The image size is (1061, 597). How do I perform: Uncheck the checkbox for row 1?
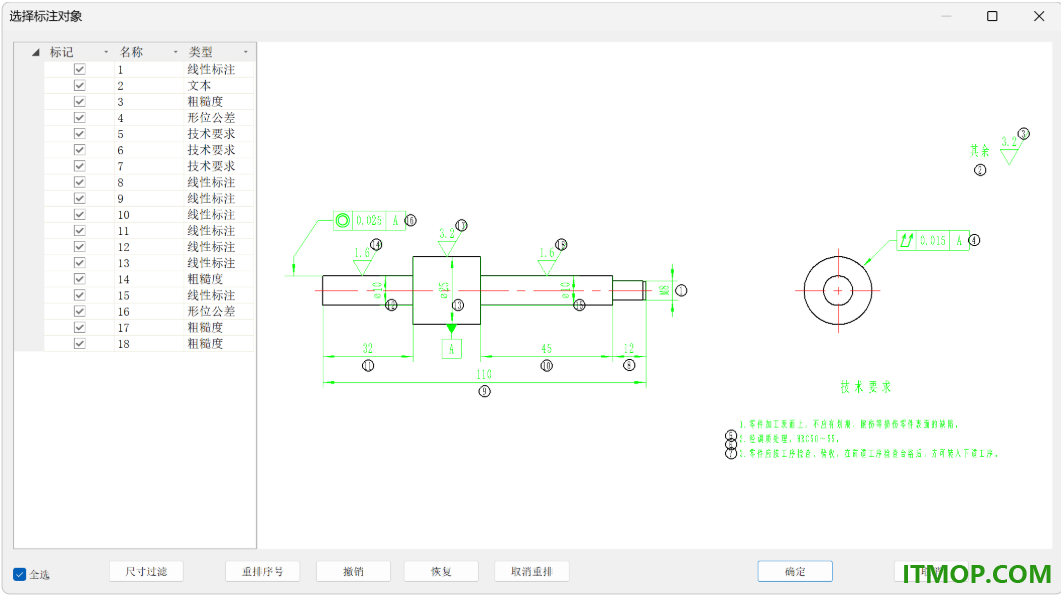click(x=80, y=69)
